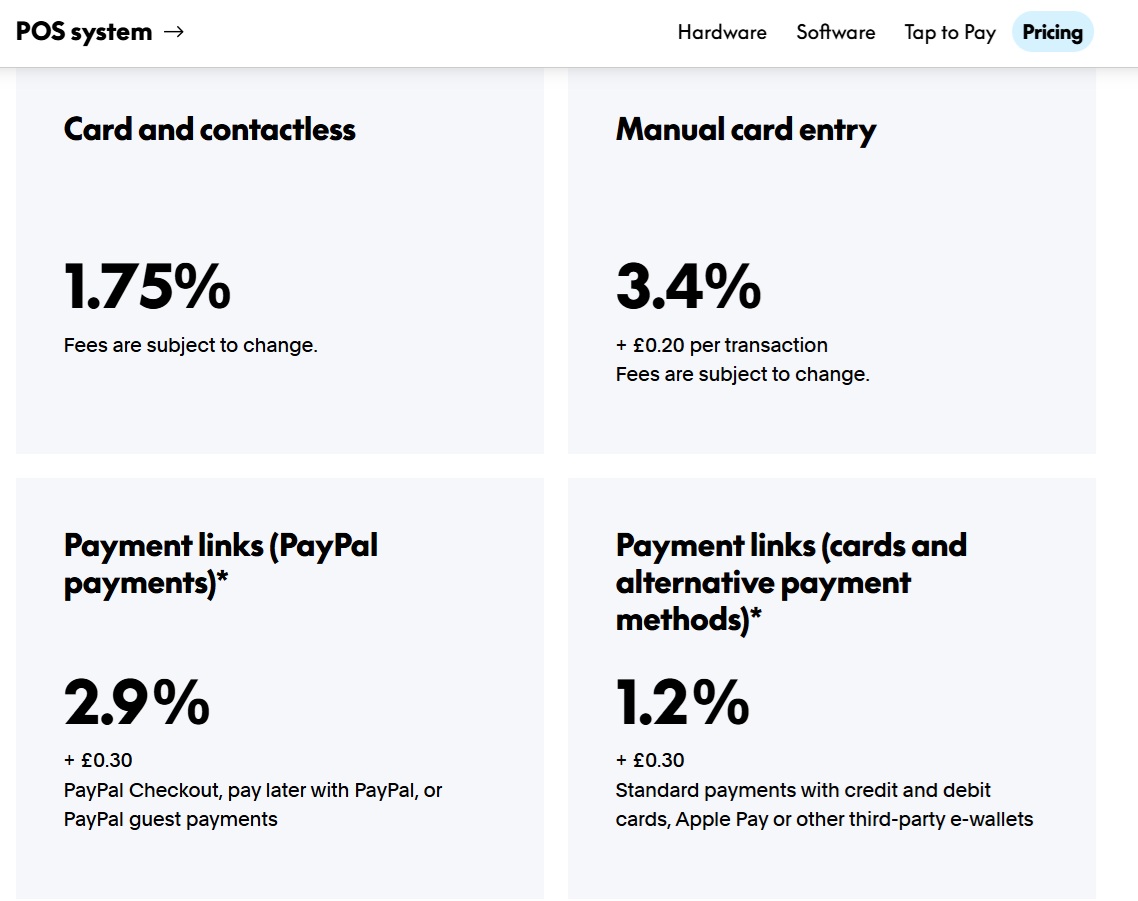This screenshot has width=1138, height=901.
Task: Open the Hardware section from the navigation
Action: point(722,32)
